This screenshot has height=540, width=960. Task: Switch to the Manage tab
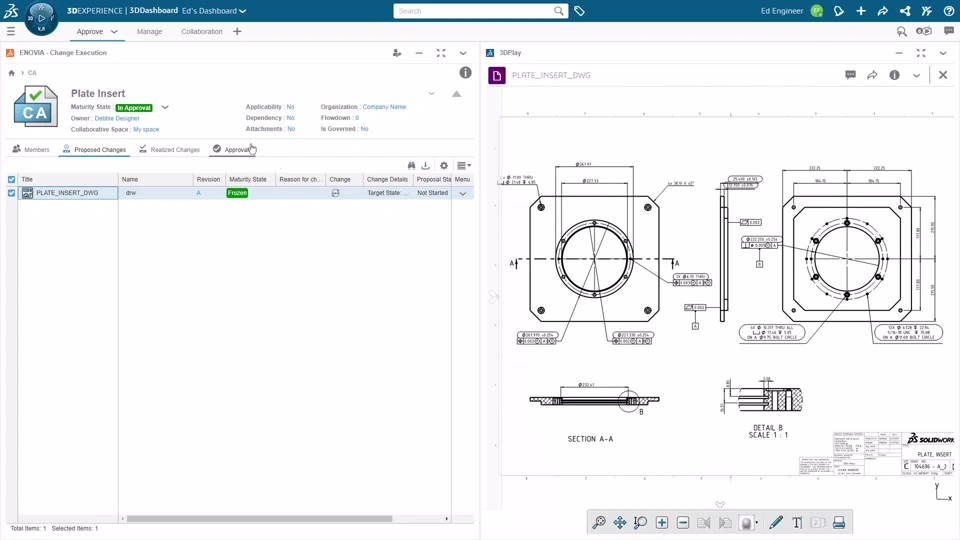(149, 31)
